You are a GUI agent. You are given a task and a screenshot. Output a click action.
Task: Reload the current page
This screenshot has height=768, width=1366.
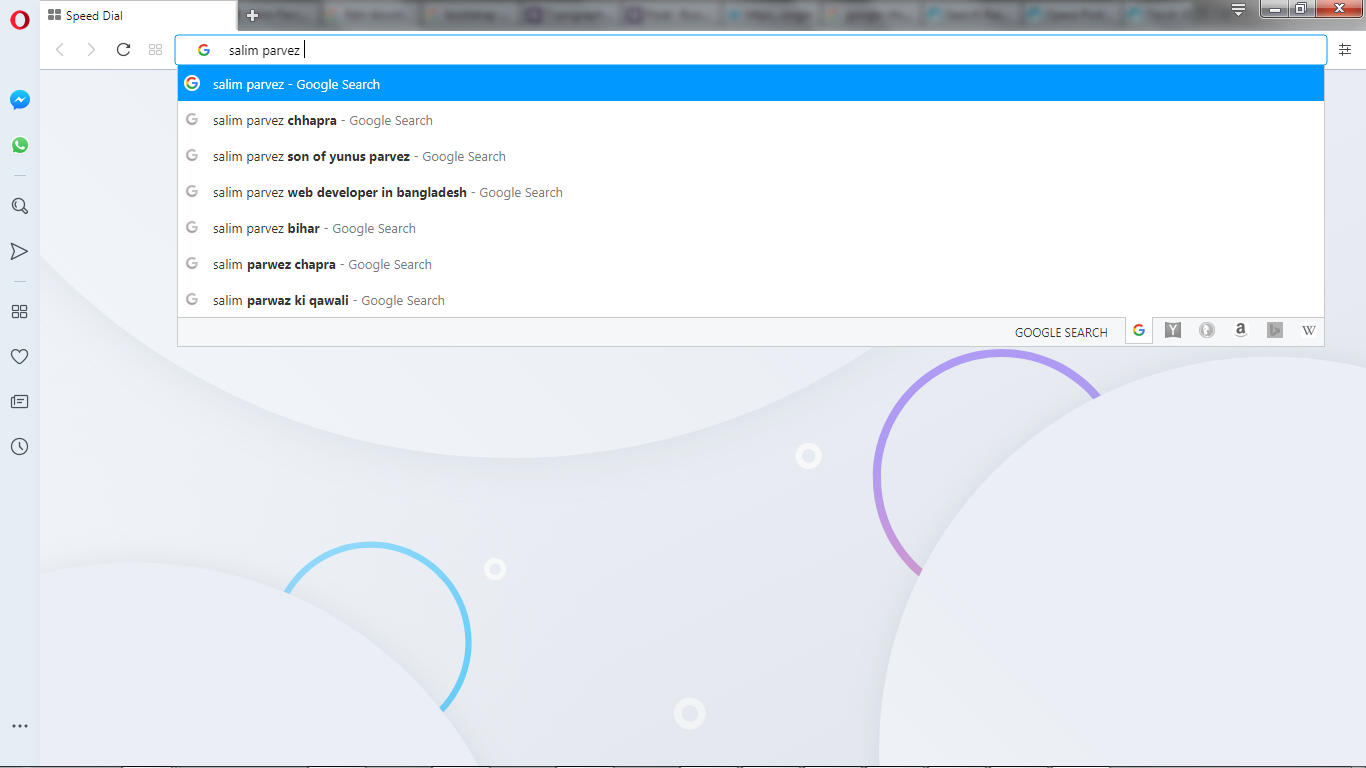[x=123, y=50]
